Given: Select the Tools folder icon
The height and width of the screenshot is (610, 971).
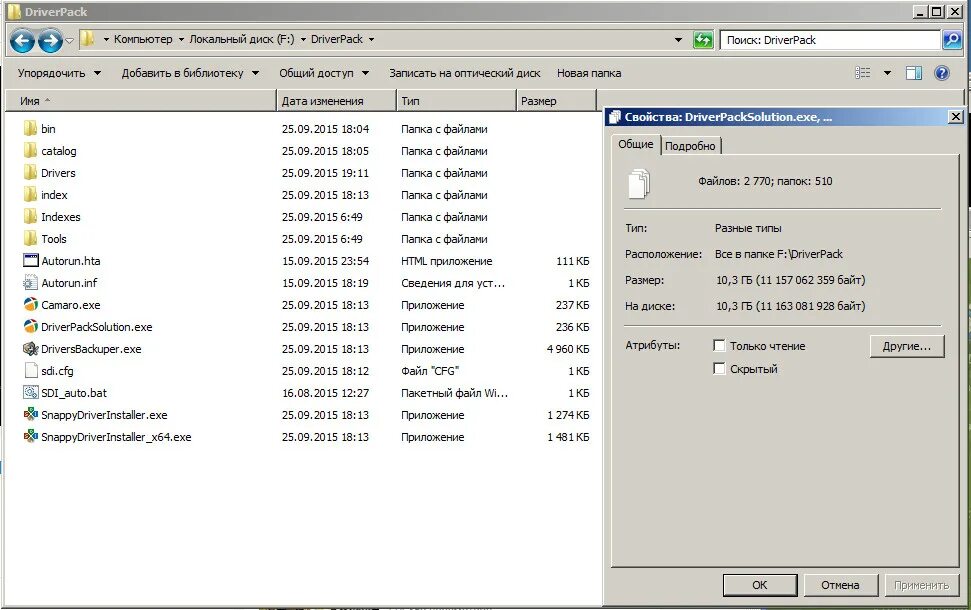Looking at the screenshot, I should [30, 238].
